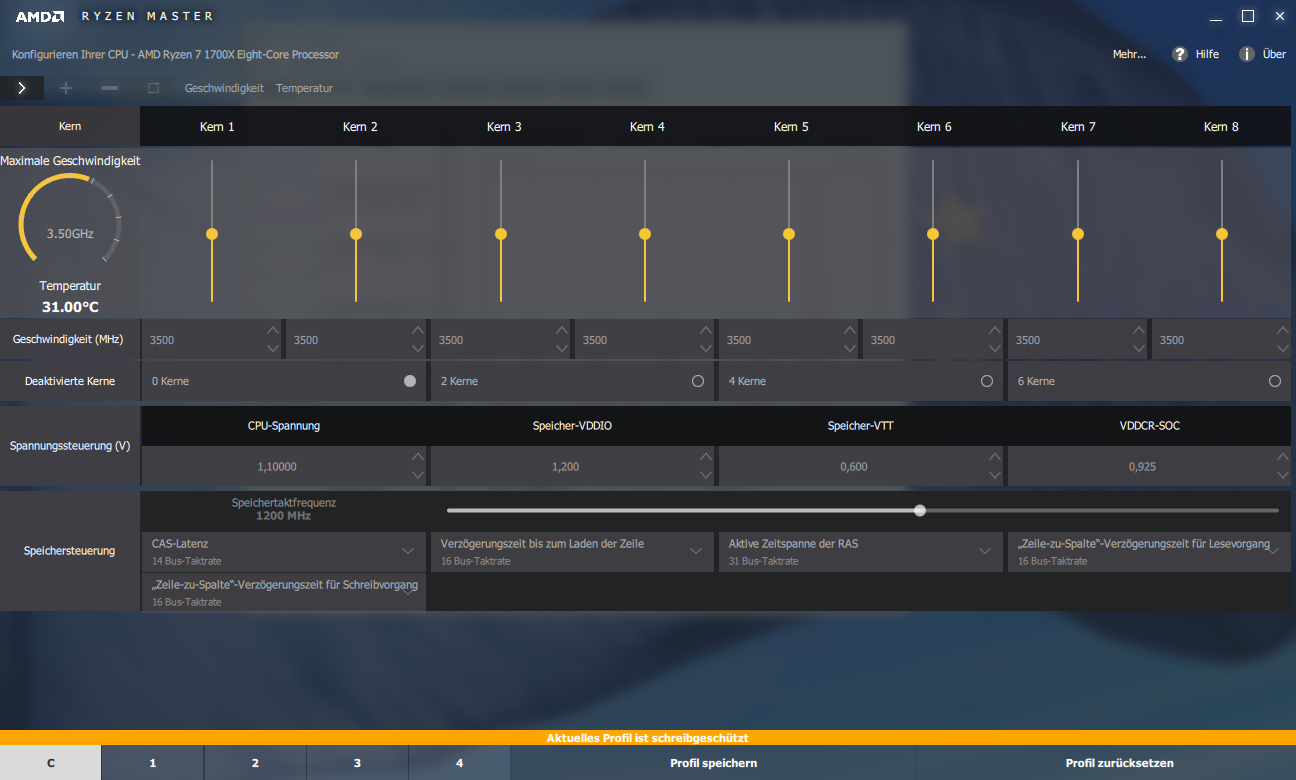Click Kern 1 speed slider handle
1296x780 pixels.
212,234
